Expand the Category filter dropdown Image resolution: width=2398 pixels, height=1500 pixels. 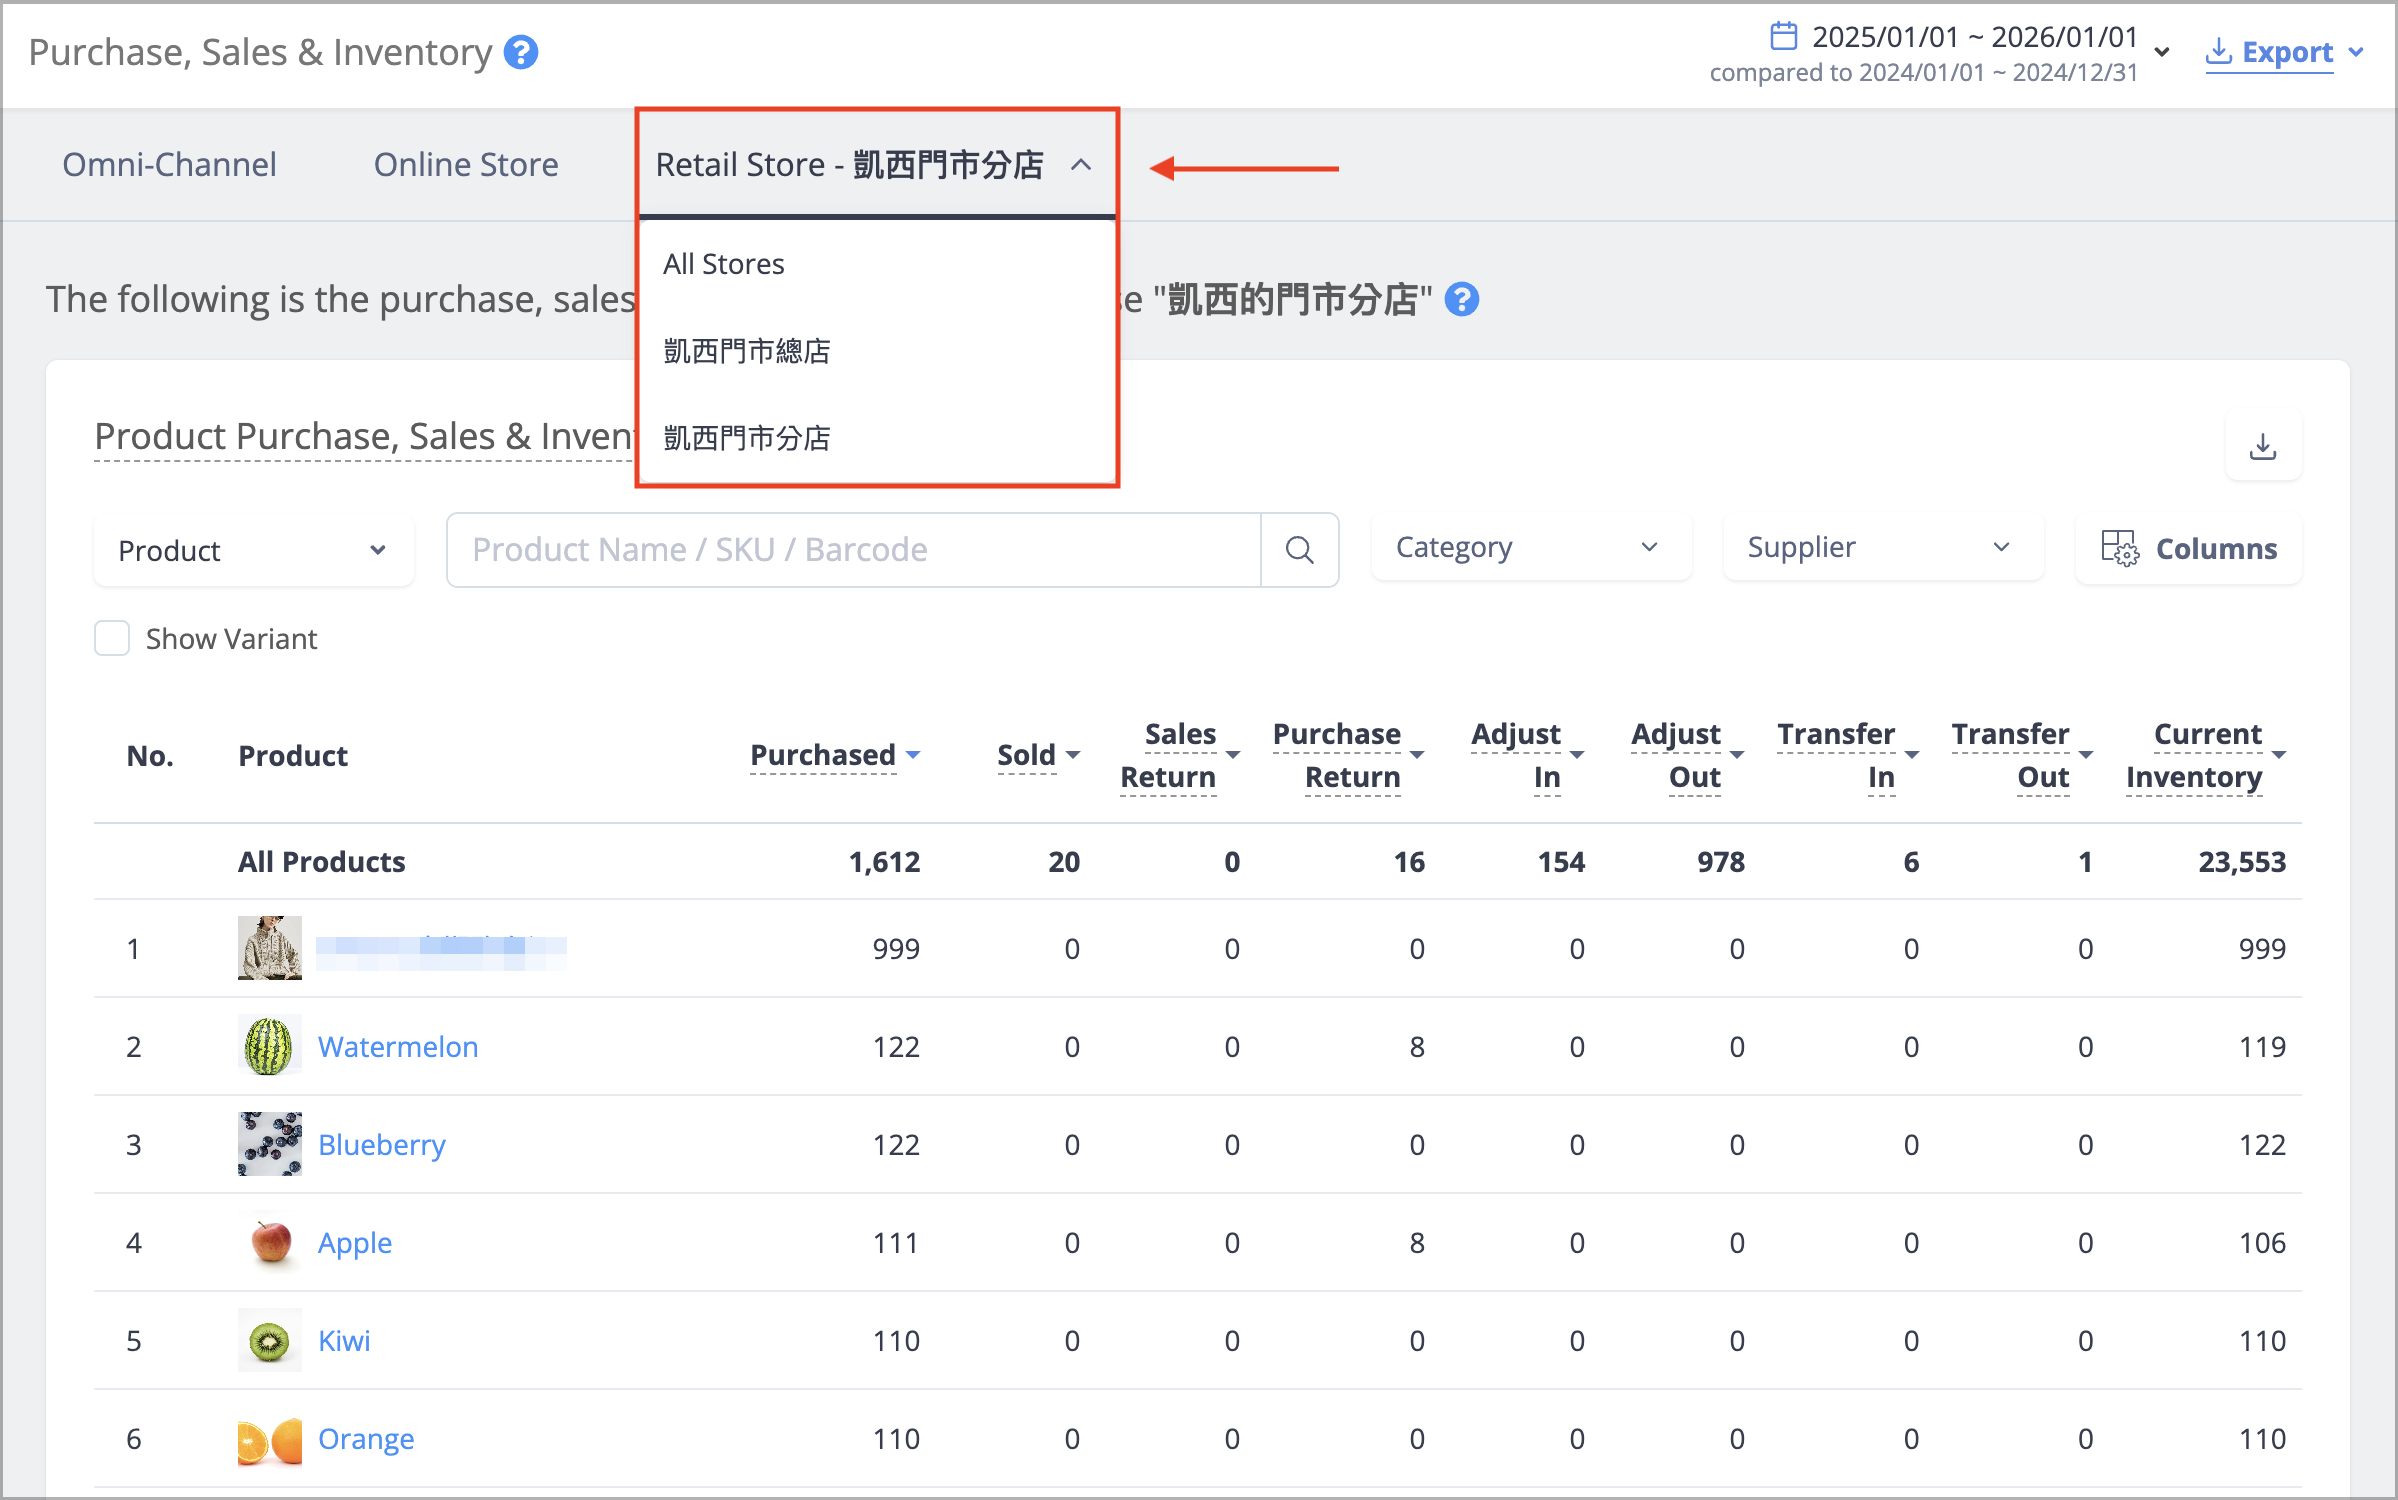[x=1531, y=547]
